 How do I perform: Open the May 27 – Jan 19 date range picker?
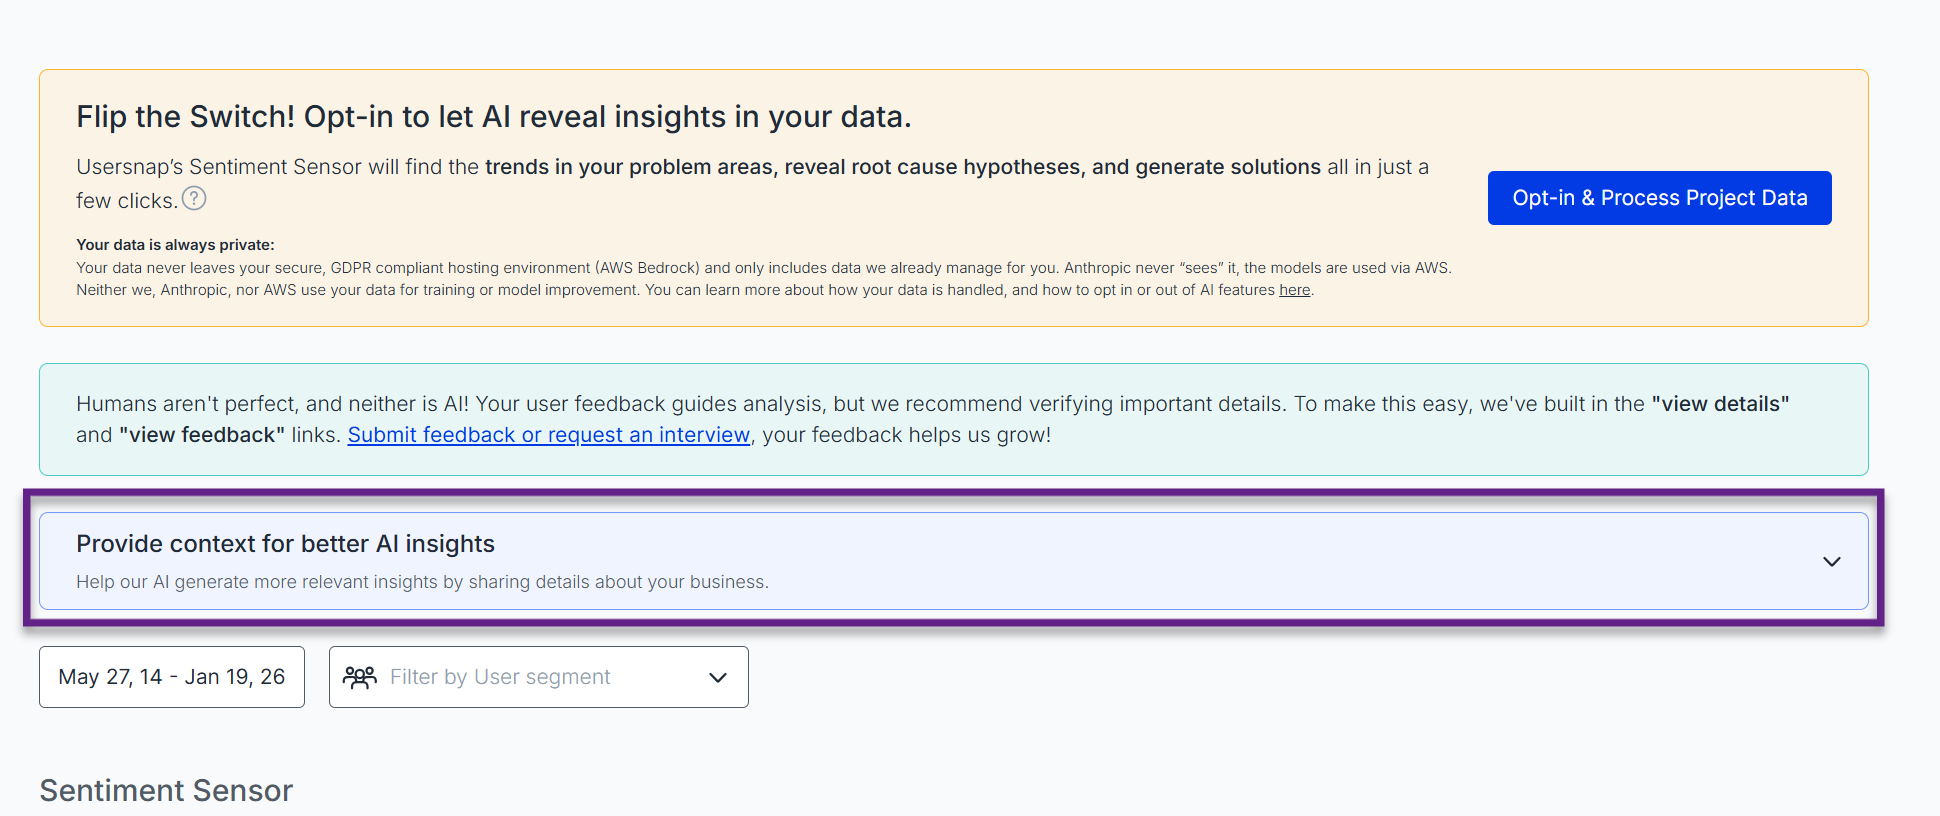pos(172,677)
